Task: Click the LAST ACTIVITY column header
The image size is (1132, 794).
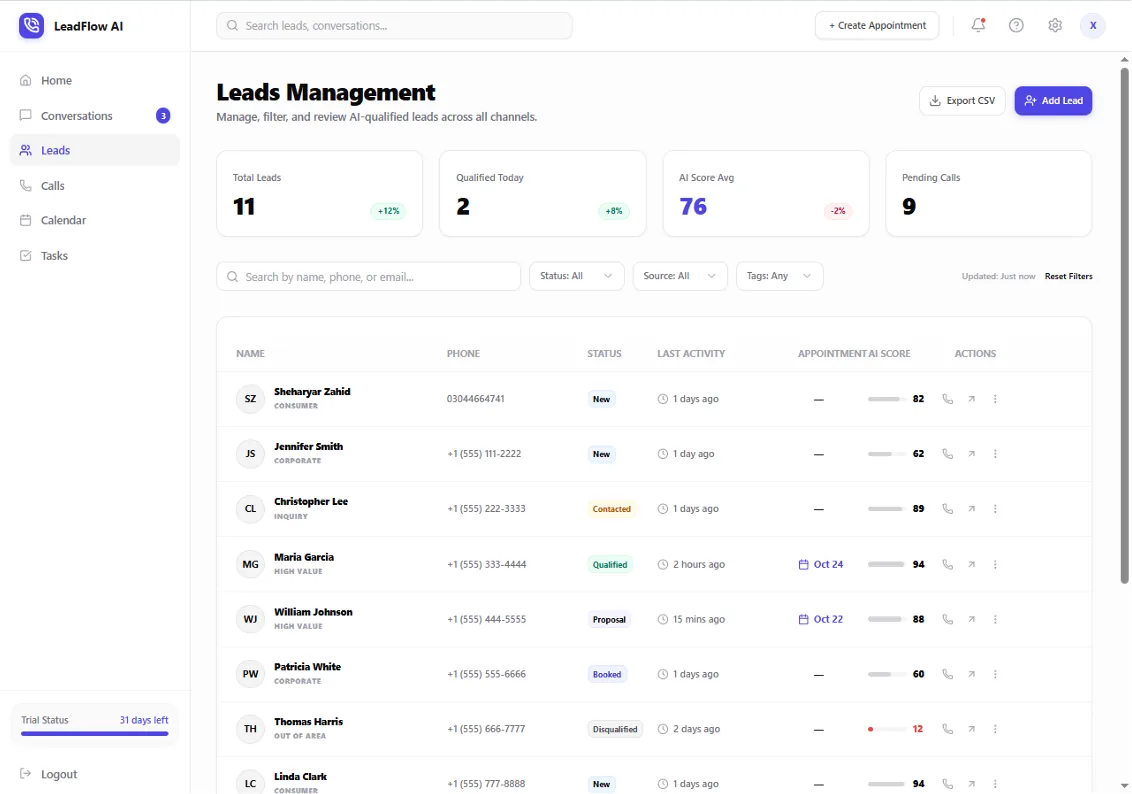Action: pos(691,354)
